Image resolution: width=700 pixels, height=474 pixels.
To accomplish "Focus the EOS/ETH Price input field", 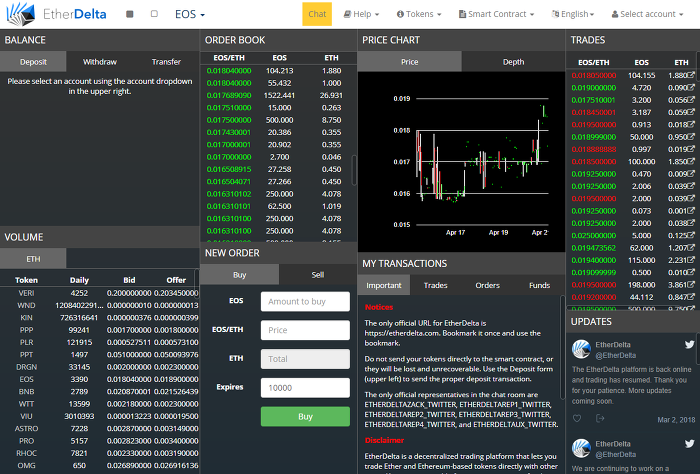I will (x=305, y=330).
